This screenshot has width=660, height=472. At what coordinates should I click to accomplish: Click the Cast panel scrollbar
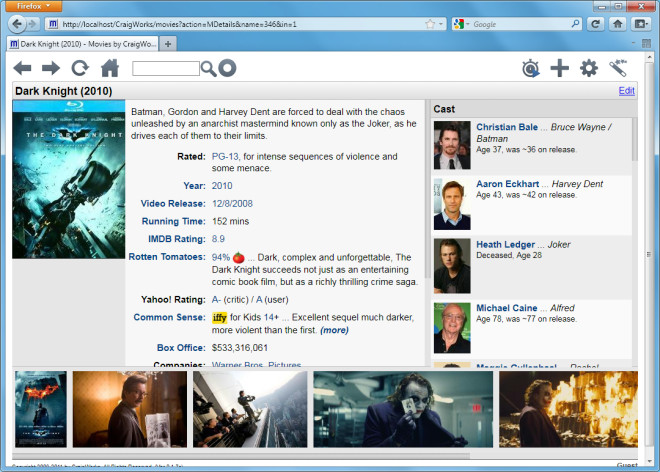pos(635,139)
